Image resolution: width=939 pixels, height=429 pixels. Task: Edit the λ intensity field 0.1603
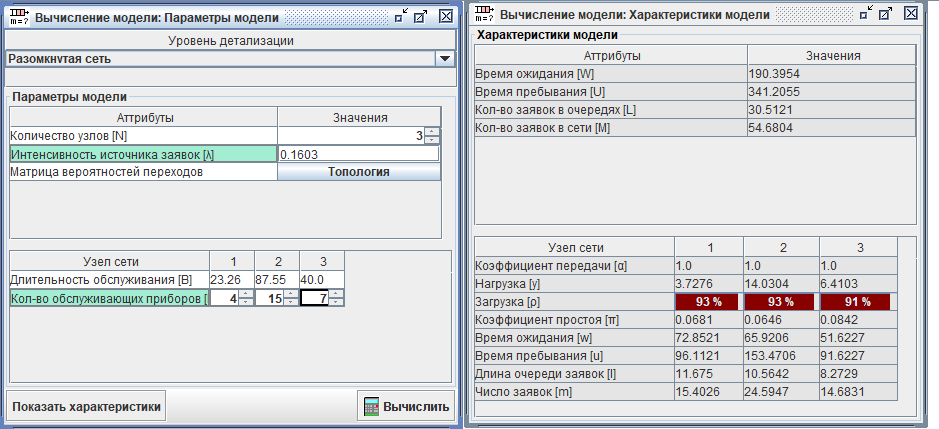click(359, 154)
